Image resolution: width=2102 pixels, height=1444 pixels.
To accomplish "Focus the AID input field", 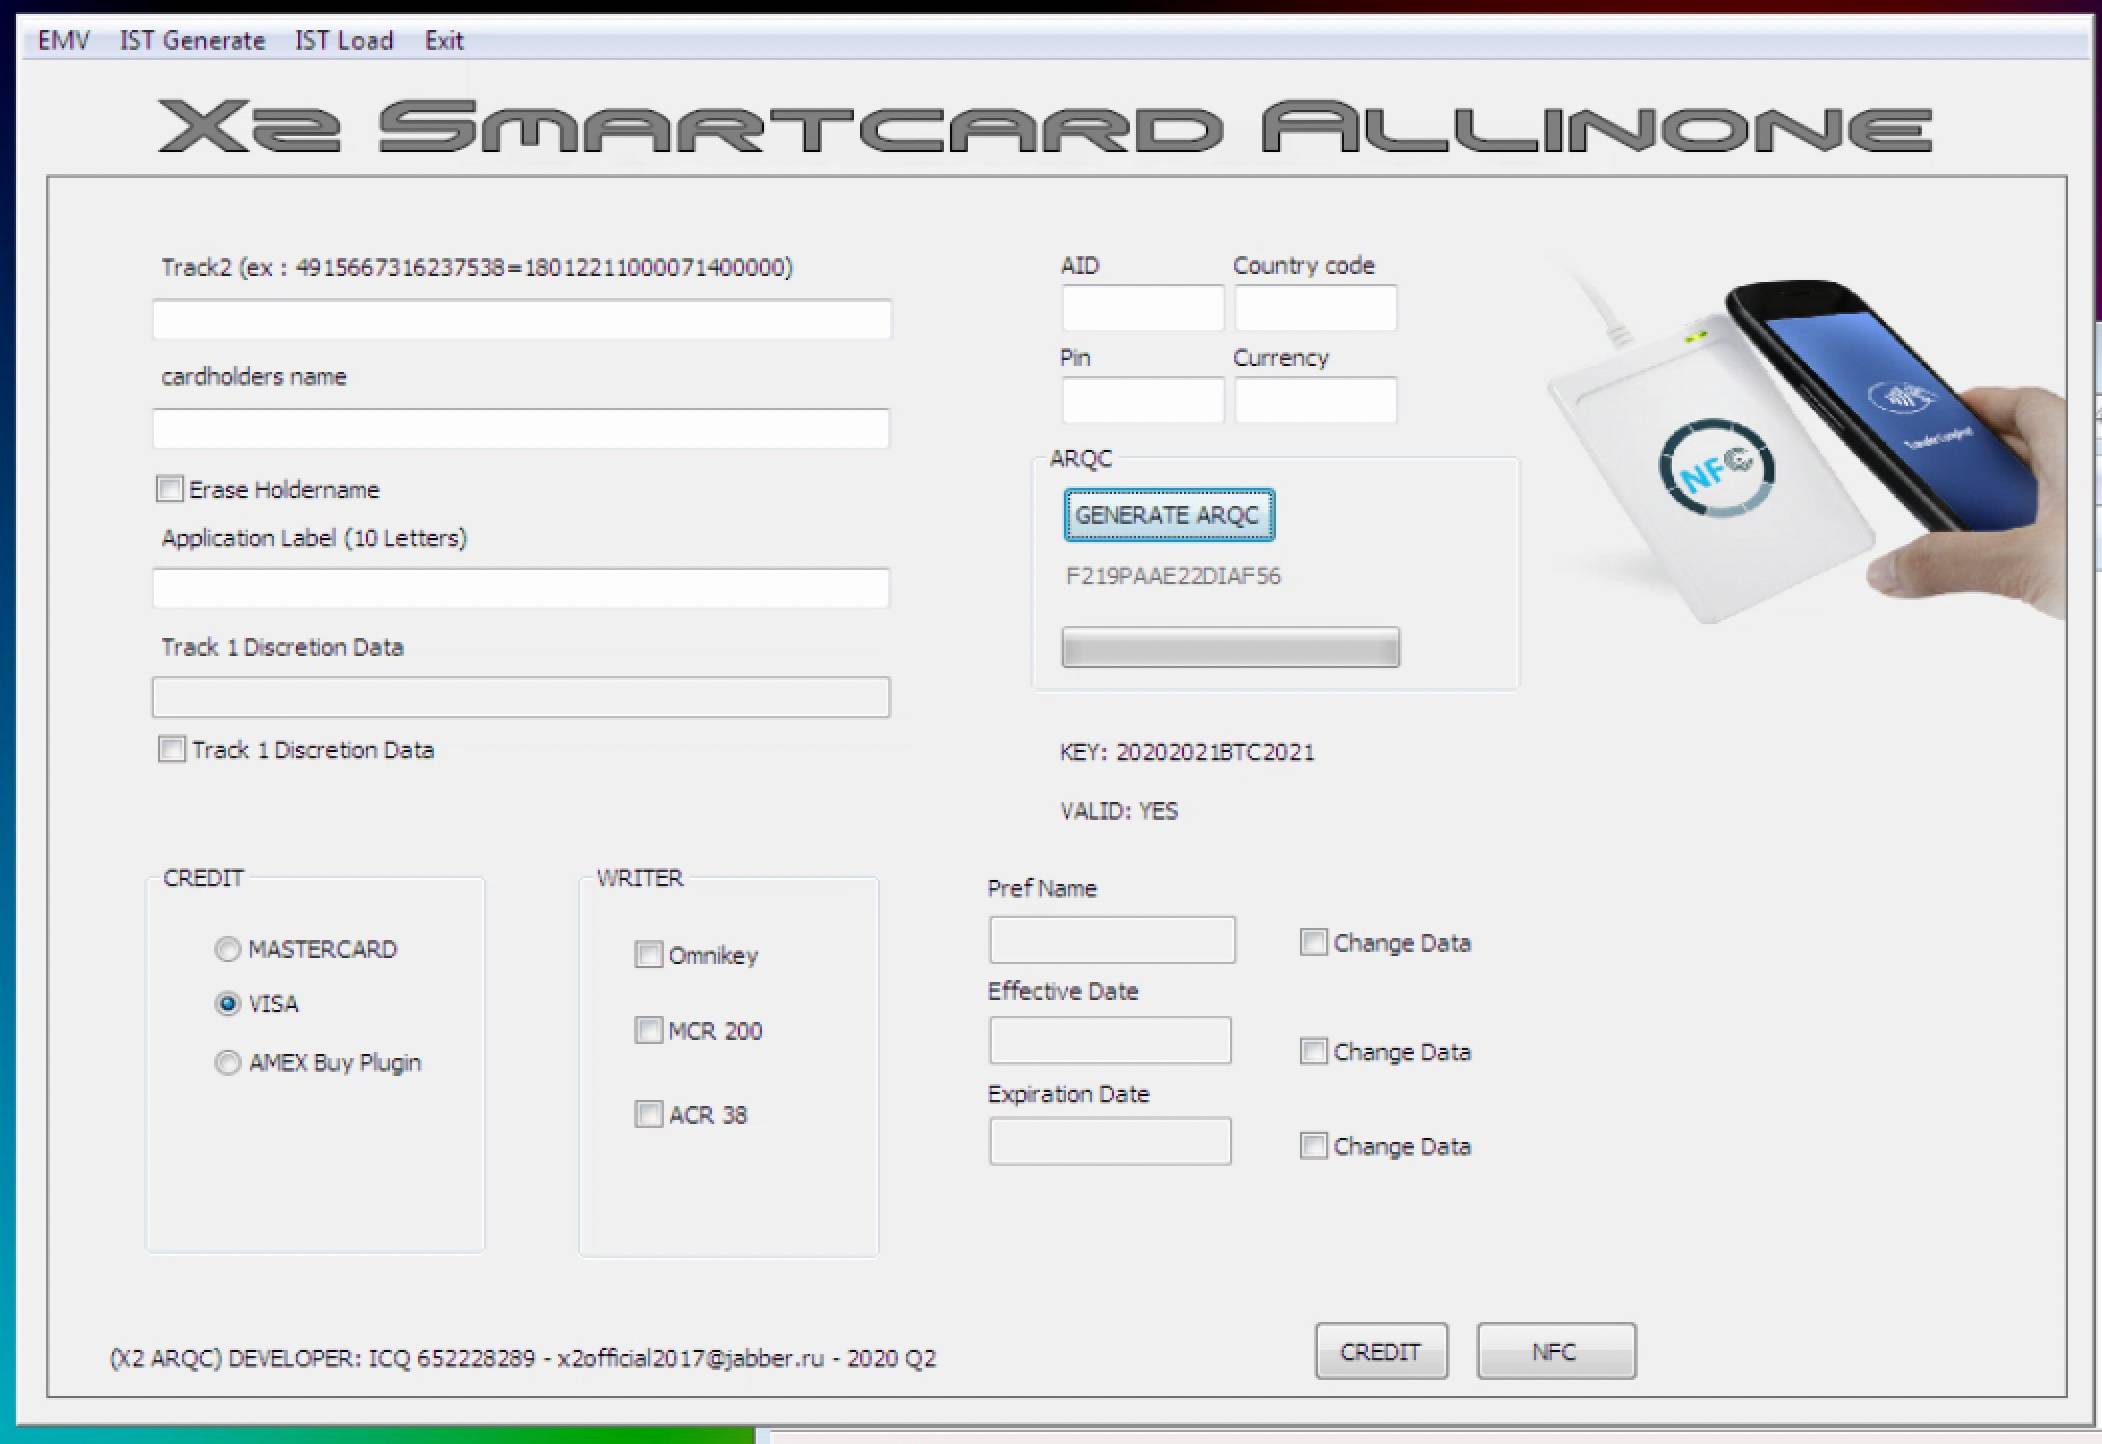I will pos(1142,308).
